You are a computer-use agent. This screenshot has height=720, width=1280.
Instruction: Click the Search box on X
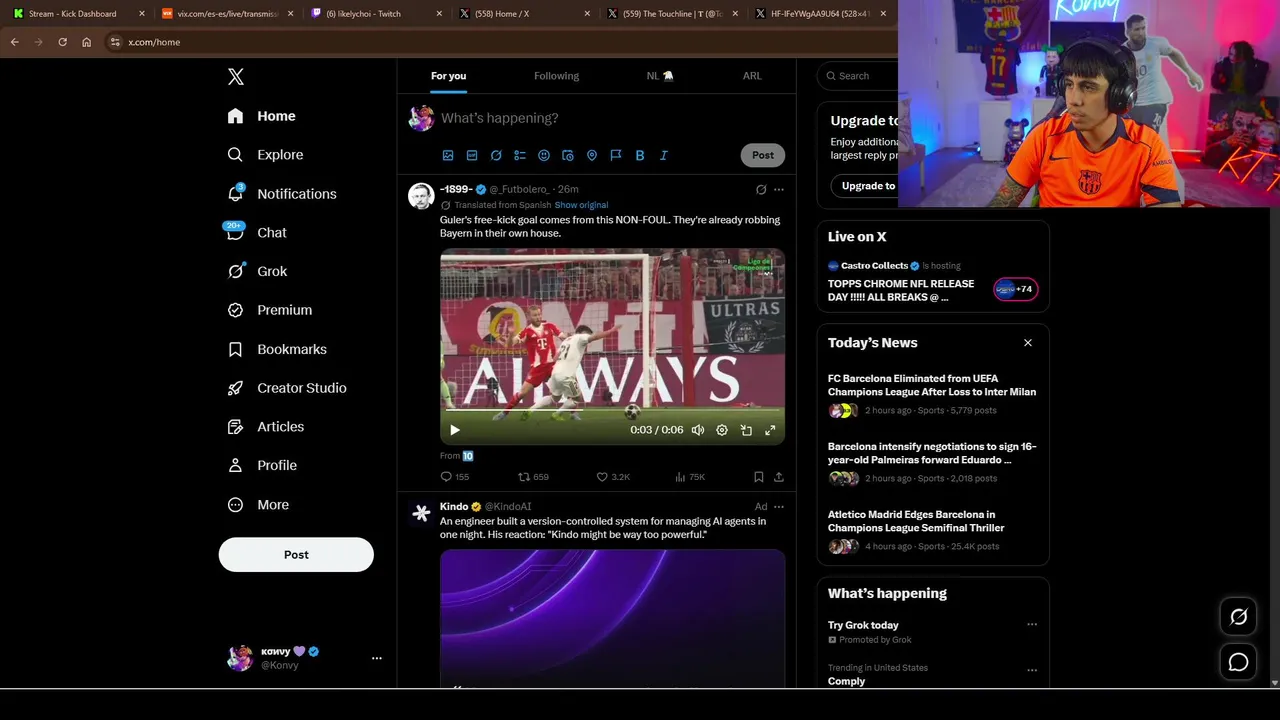point(858,76)
